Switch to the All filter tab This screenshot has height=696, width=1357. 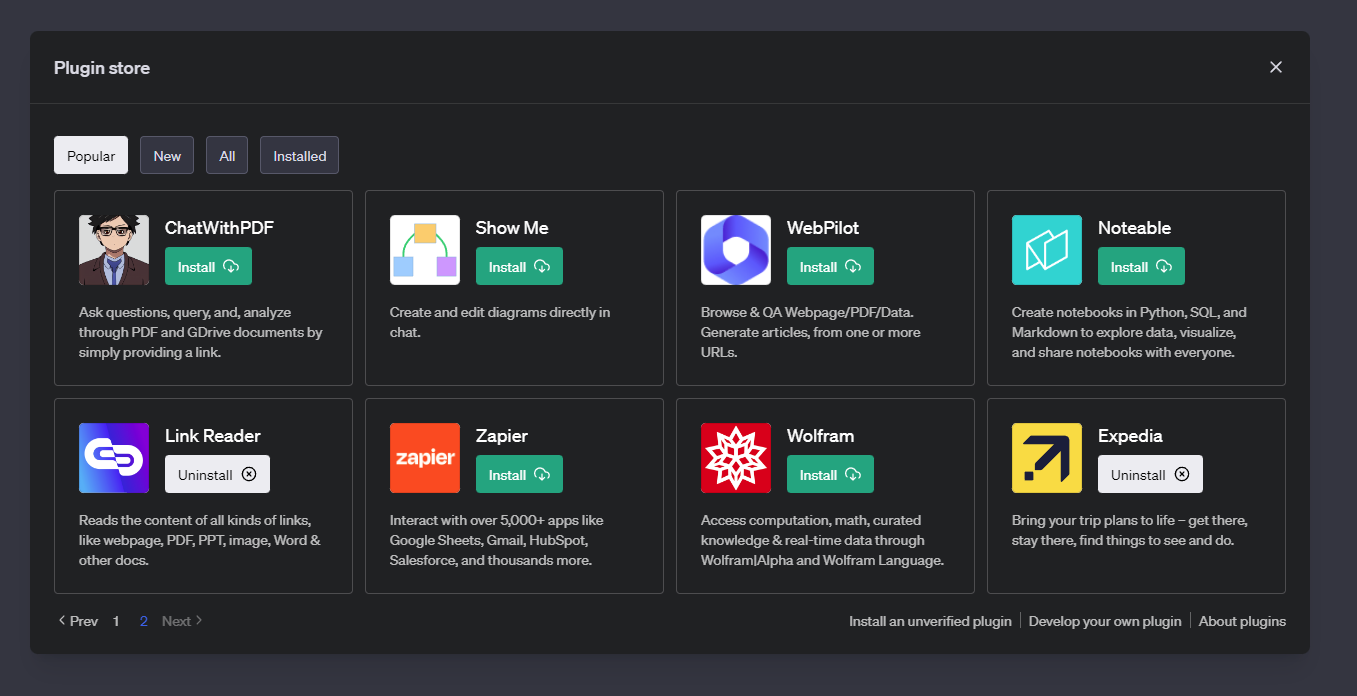[x=227, y=155]
